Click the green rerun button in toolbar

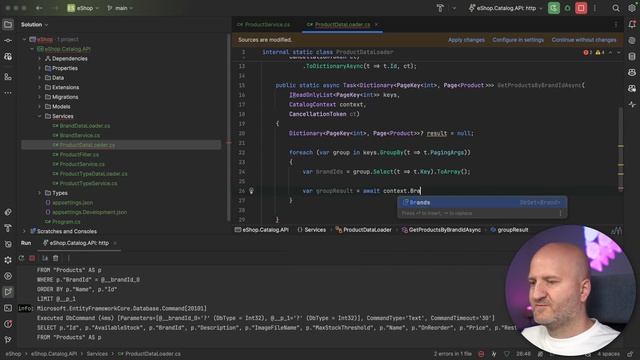(554, 8)
